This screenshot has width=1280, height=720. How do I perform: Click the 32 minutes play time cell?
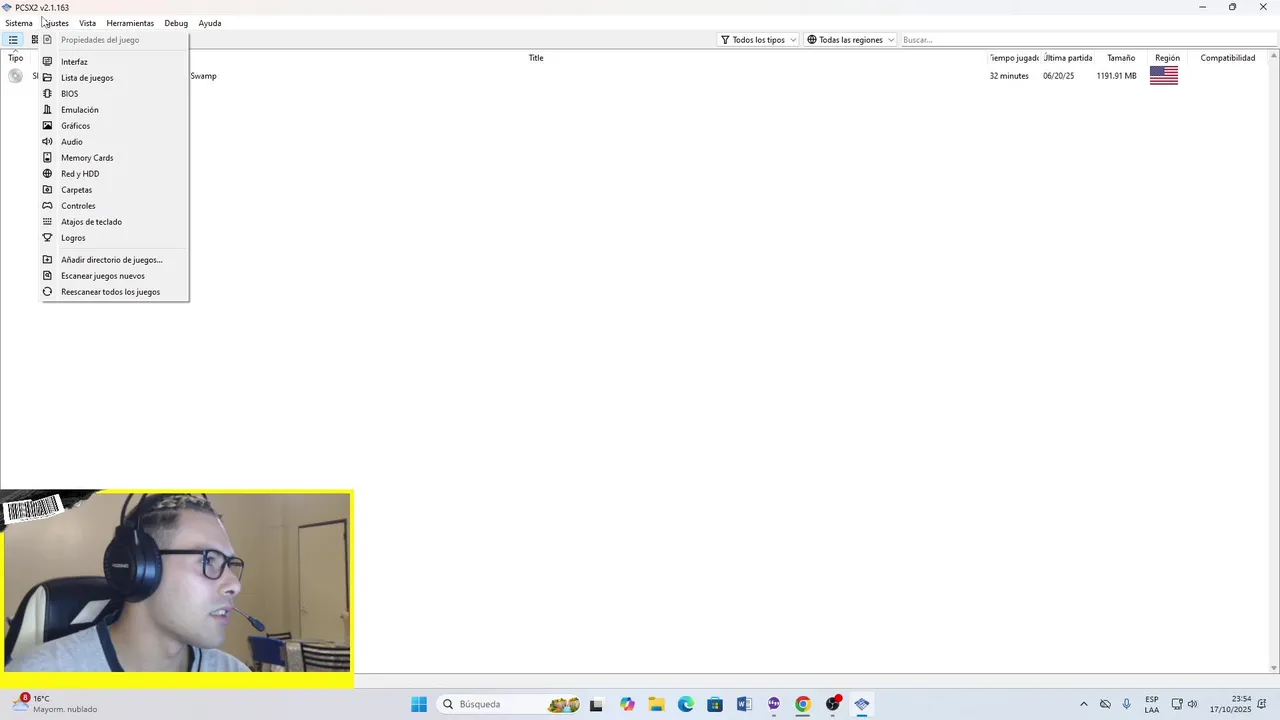pyautogui.click(x=1009, y=76)
